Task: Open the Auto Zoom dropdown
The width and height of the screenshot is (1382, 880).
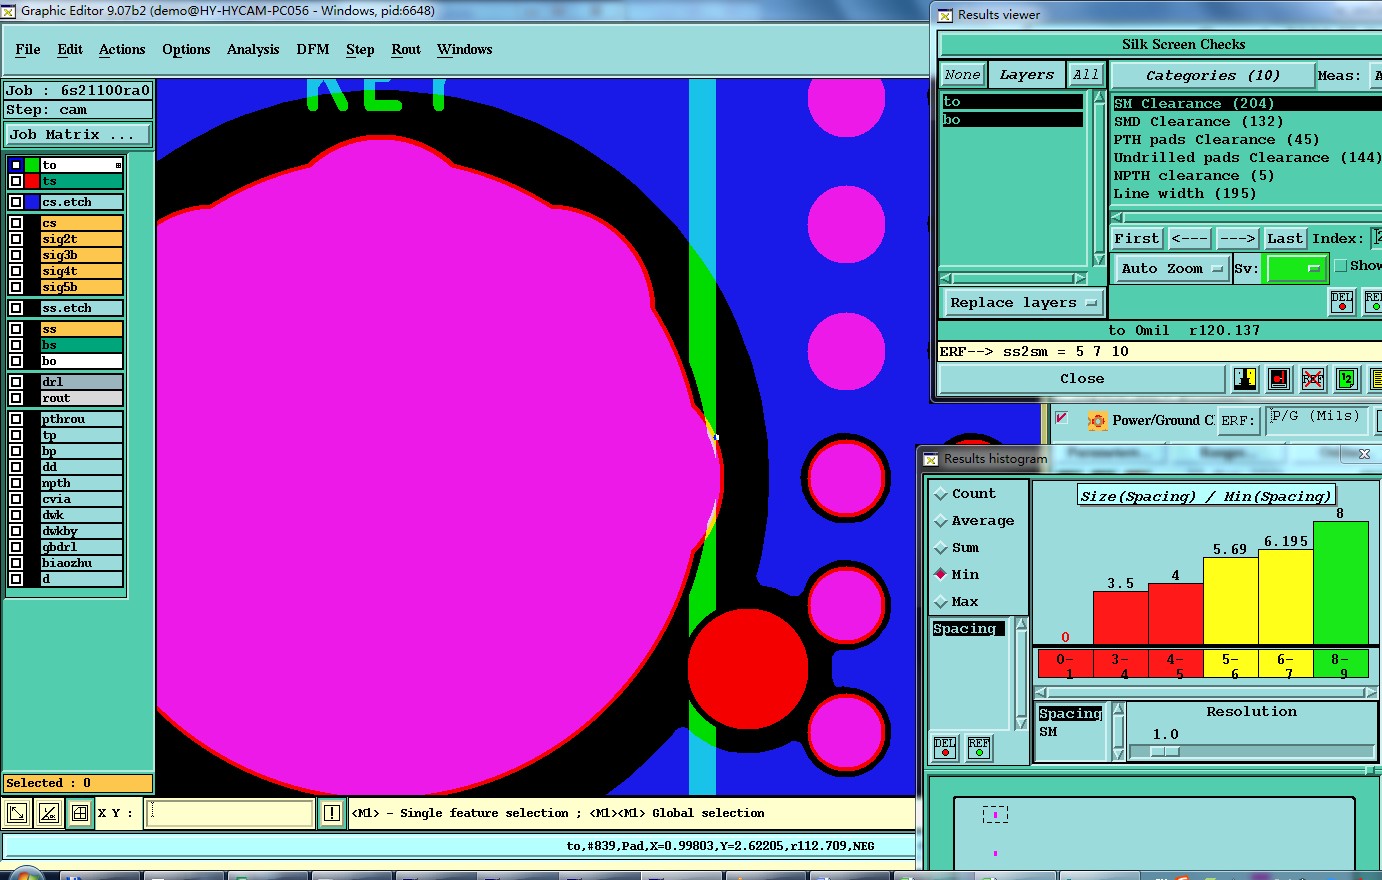Action: tap(1171, 268)
